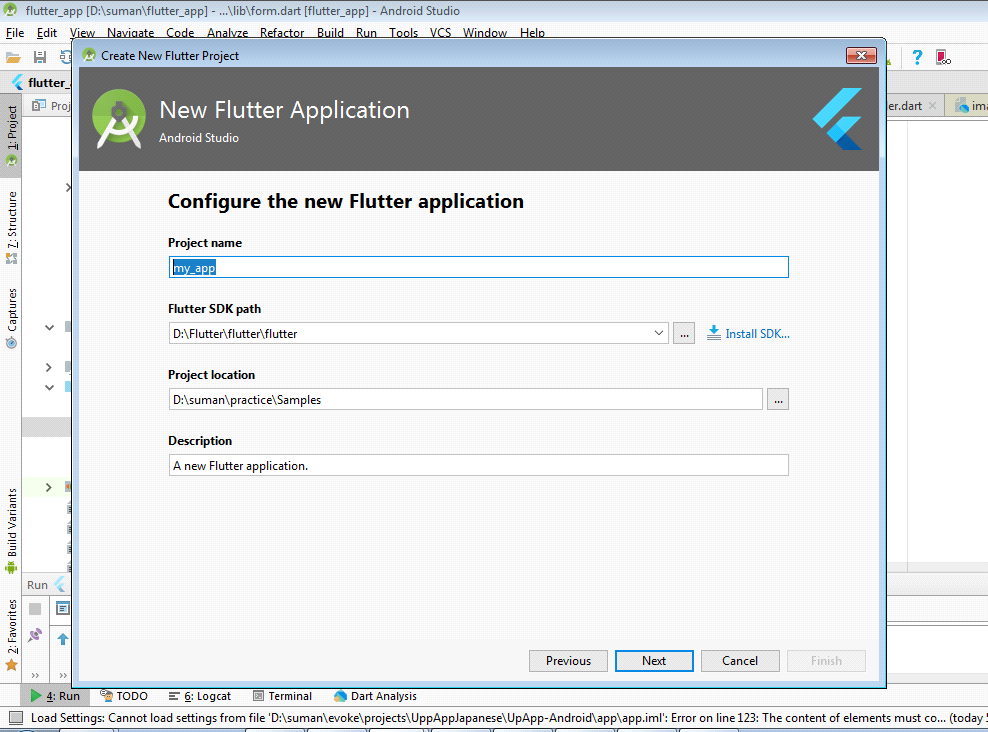This screenshot has width=988, height=732.
Task: Open the TODO tool window tab
Action: click(x=124, y=696)
